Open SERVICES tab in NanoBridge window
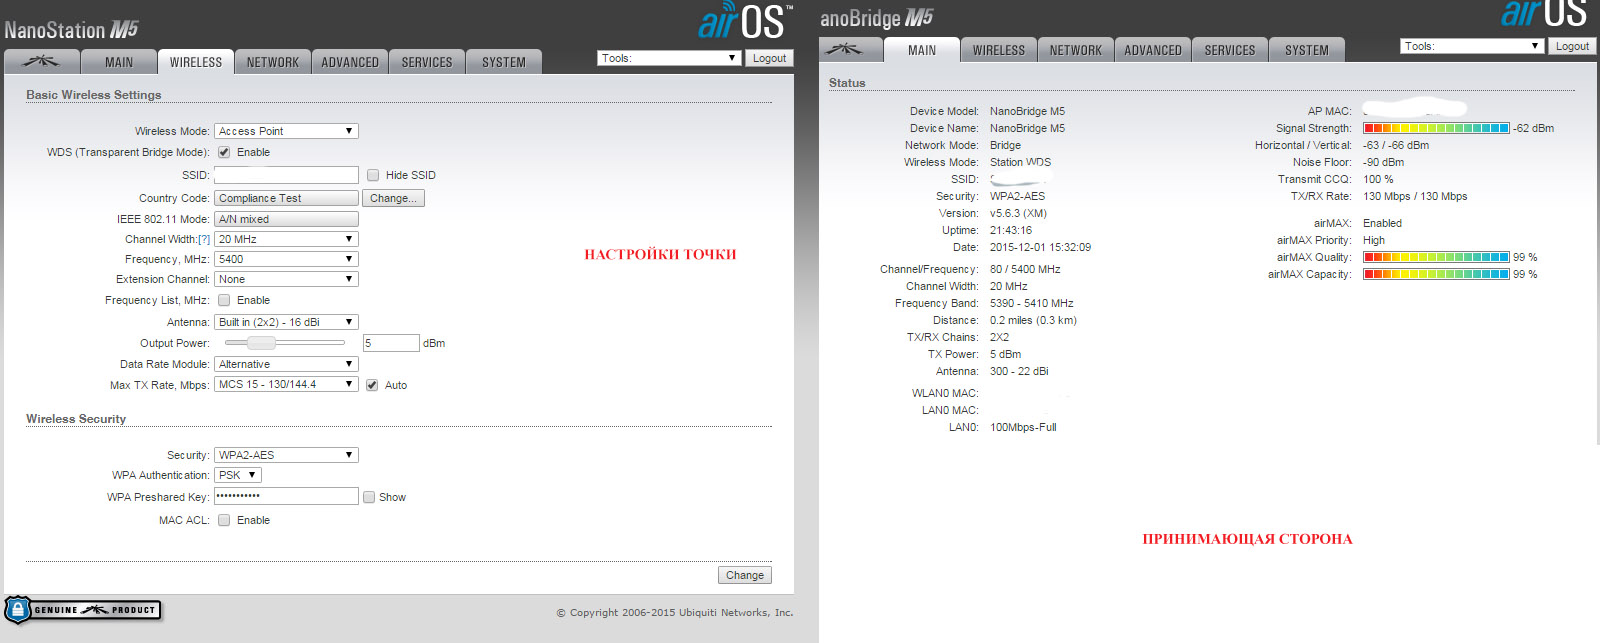Screen dimensions: 1600x643 1230,50
